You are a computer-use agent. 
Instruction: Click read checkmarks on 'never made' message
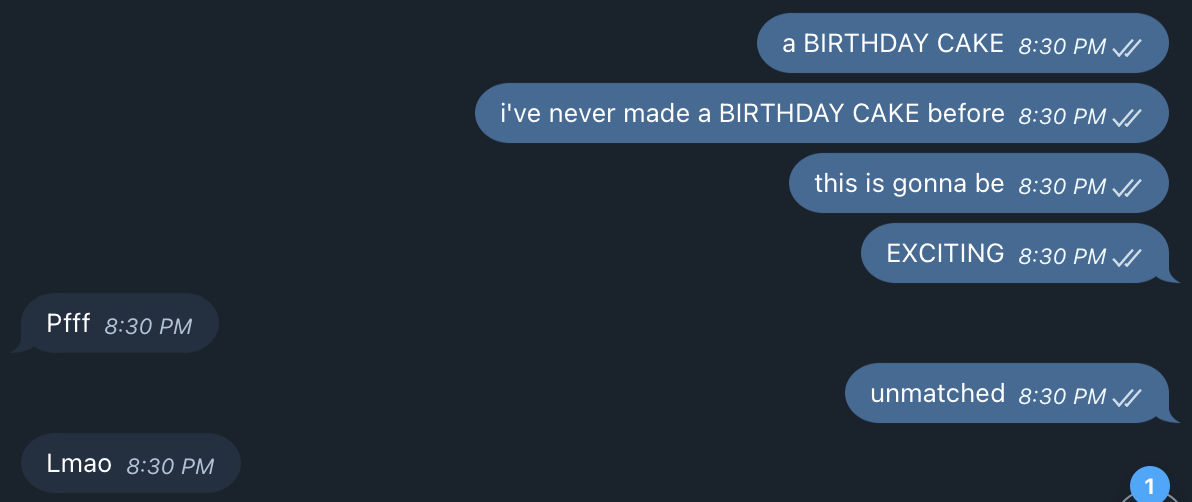click(x=1127, y=117)
